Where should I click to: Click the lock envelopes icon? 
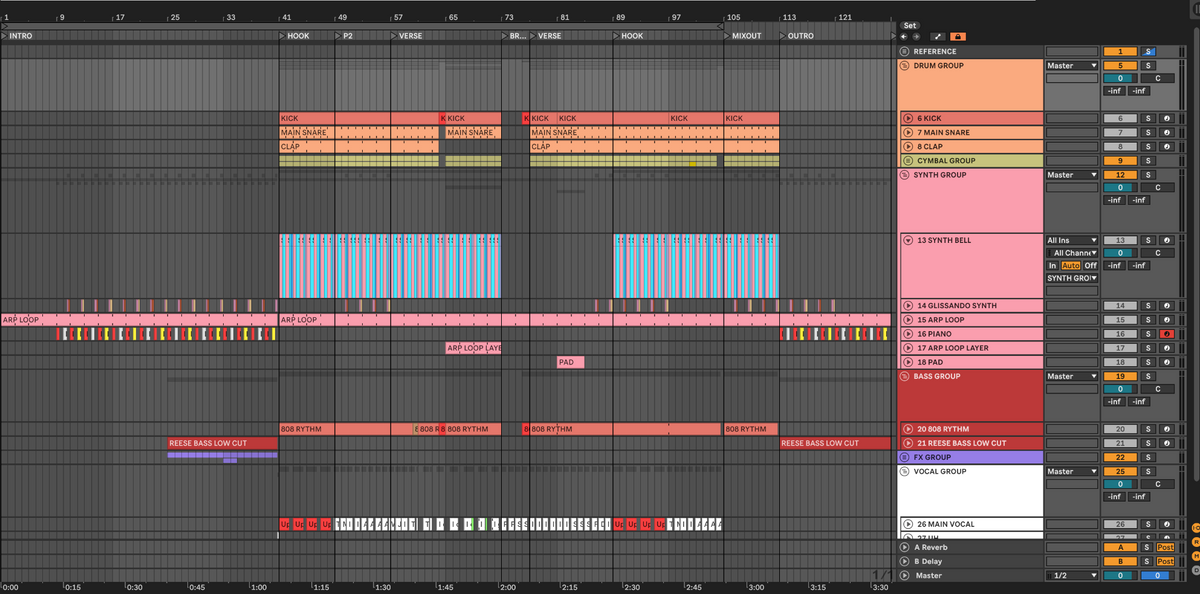(958, 37)
